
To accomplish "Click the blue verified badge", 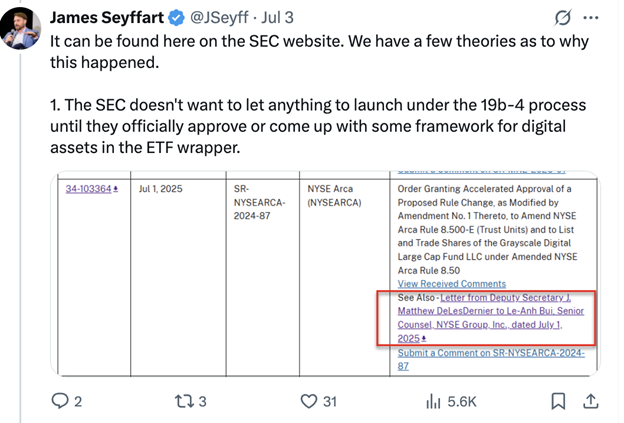I will pyautogui.click(x=175, y=18).
